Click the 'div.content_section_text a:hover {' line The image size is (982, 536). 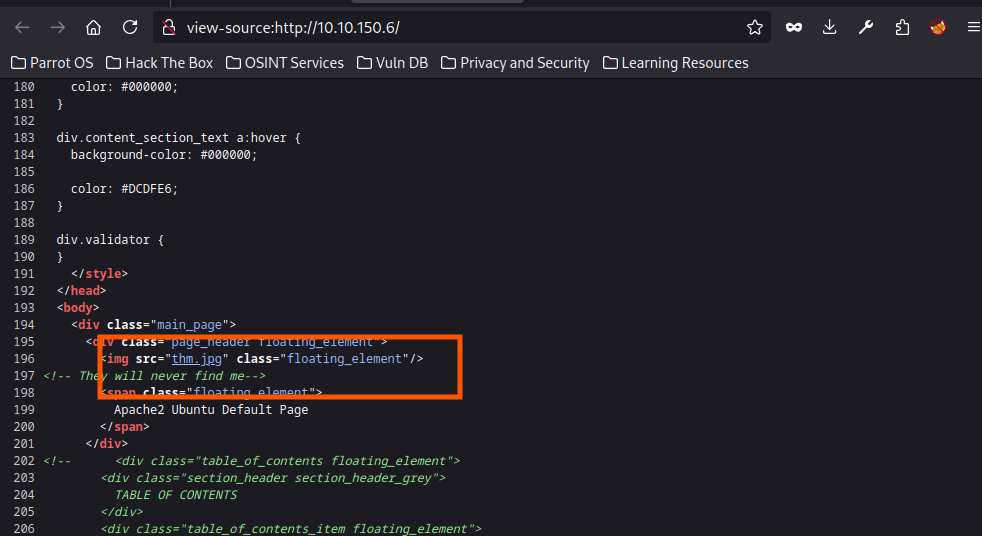pos(178,138)
